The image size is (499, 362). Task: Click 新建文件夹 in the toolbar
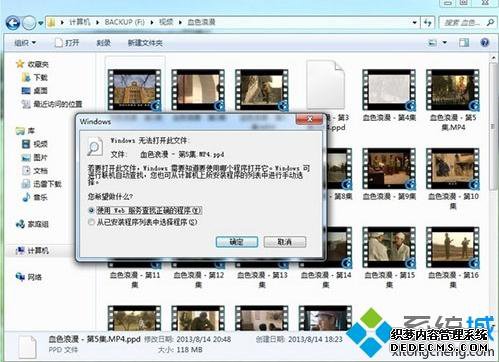click(145, 43)
